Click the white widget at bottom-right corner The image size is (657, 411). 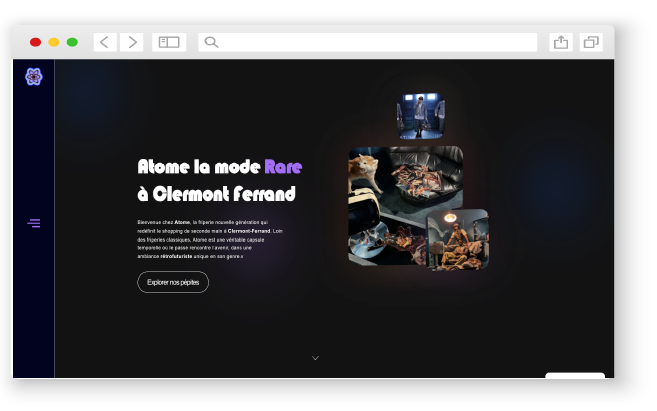pyautogui.click(x=574, y=376)
